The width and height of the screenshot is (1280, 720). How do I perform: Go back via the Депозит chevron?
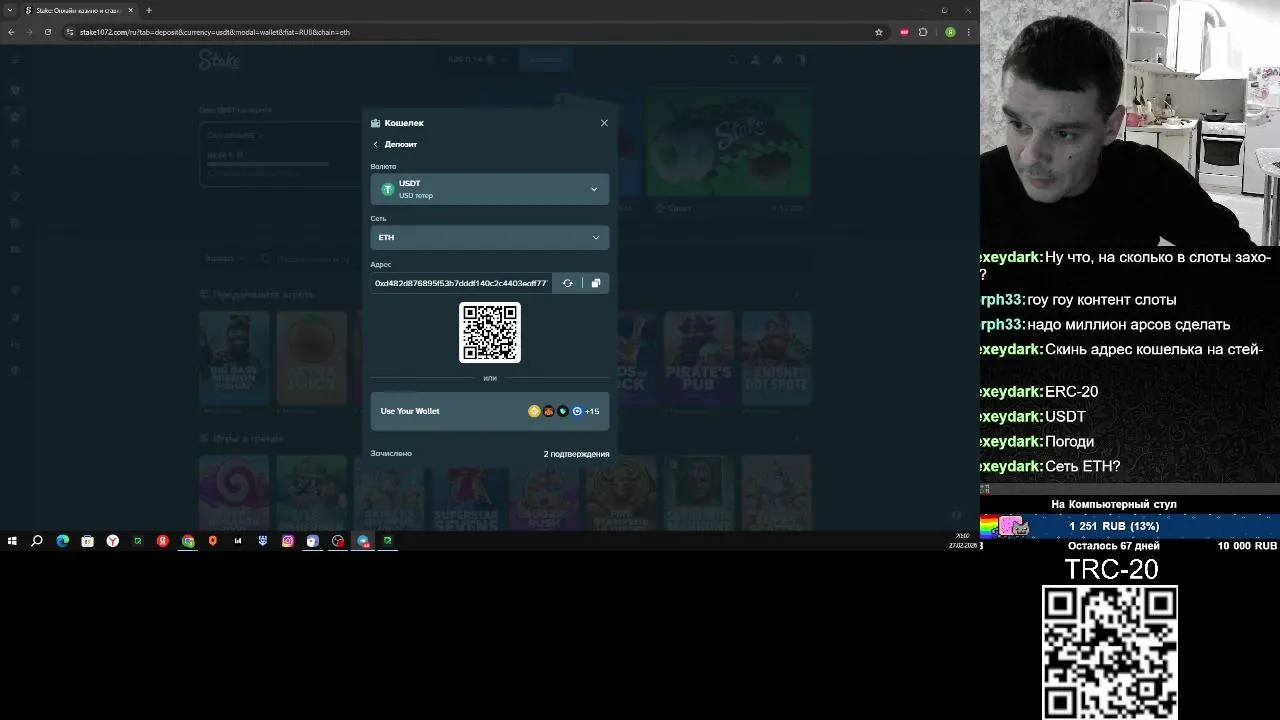click(x=376, y=144)
